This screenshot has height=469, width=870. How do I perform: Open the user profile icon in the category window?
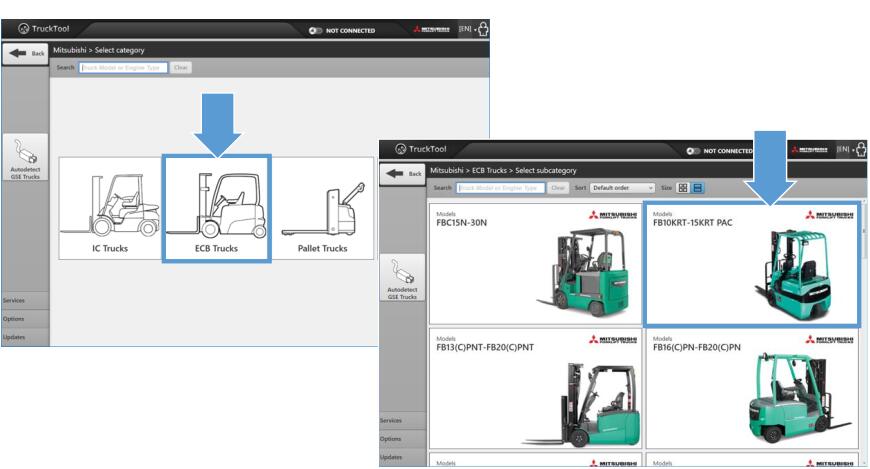tap(483, 29)
